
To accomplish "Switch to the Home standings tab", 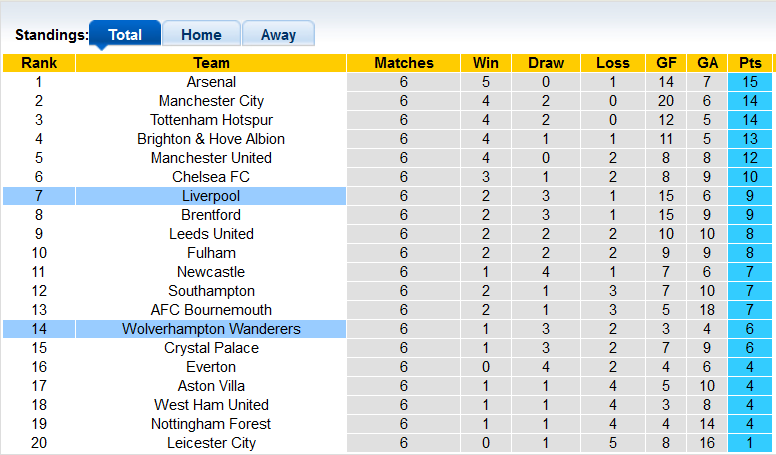I will 201,34.
